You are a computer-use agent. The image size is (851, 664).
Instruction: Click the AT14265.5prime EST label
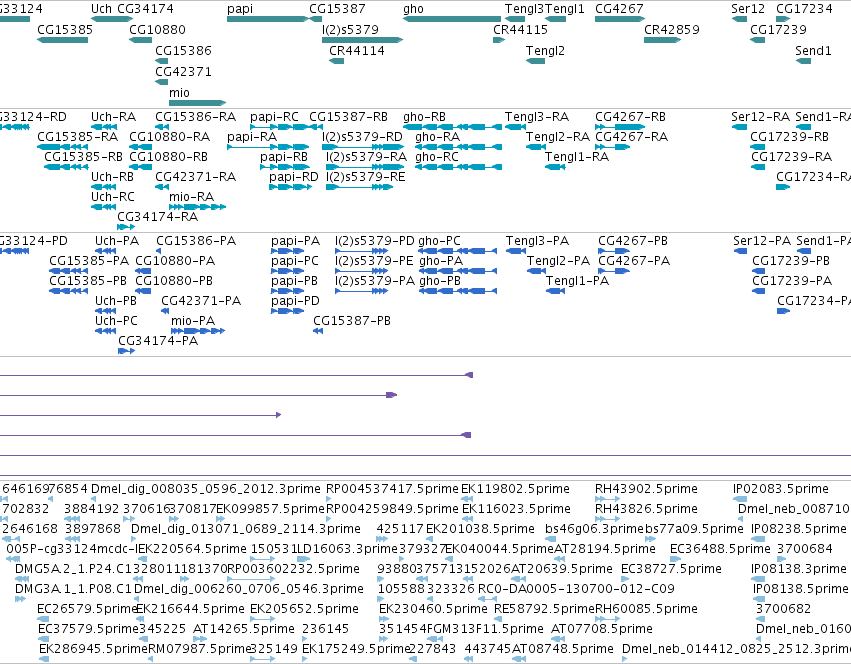[x=244, y=629]
